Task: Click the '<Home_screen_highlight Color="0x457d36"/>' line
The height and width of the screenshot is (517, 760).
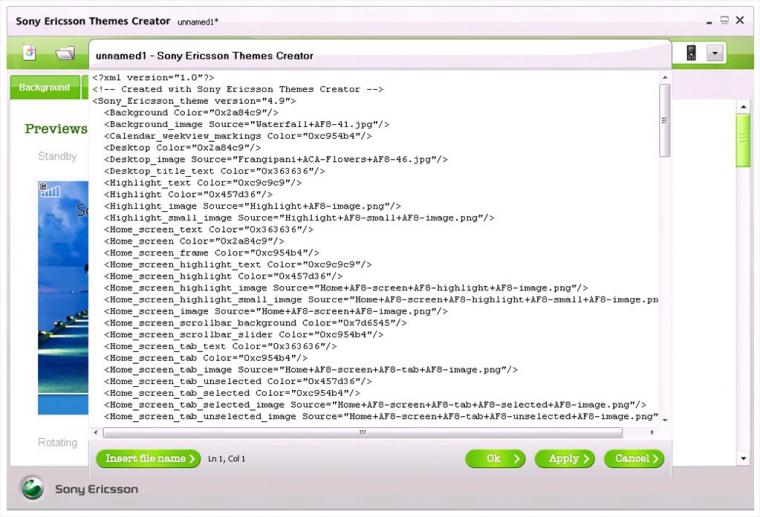Action: coord(223,276)
